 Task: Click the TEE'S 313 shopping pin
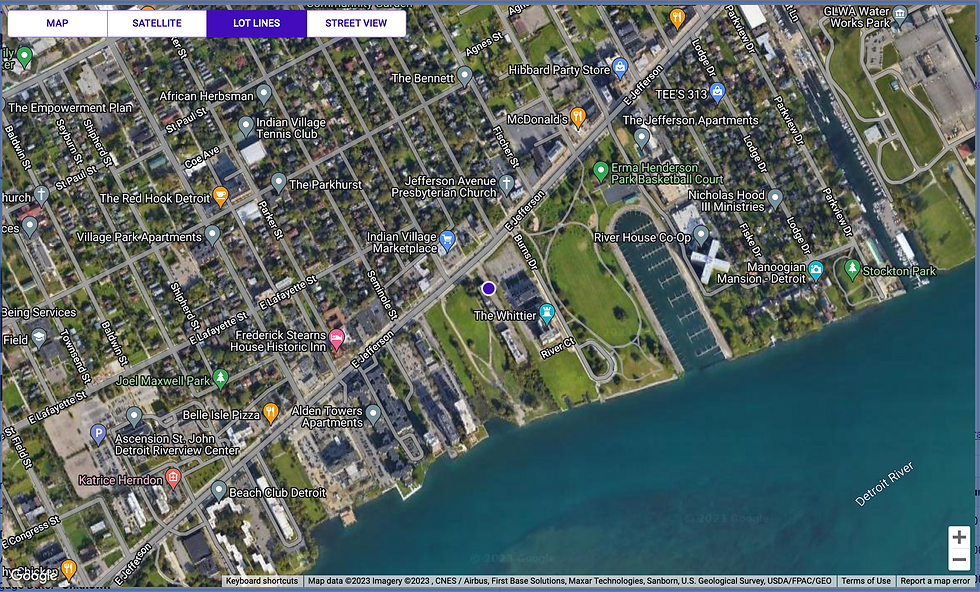tap(718, 93)
